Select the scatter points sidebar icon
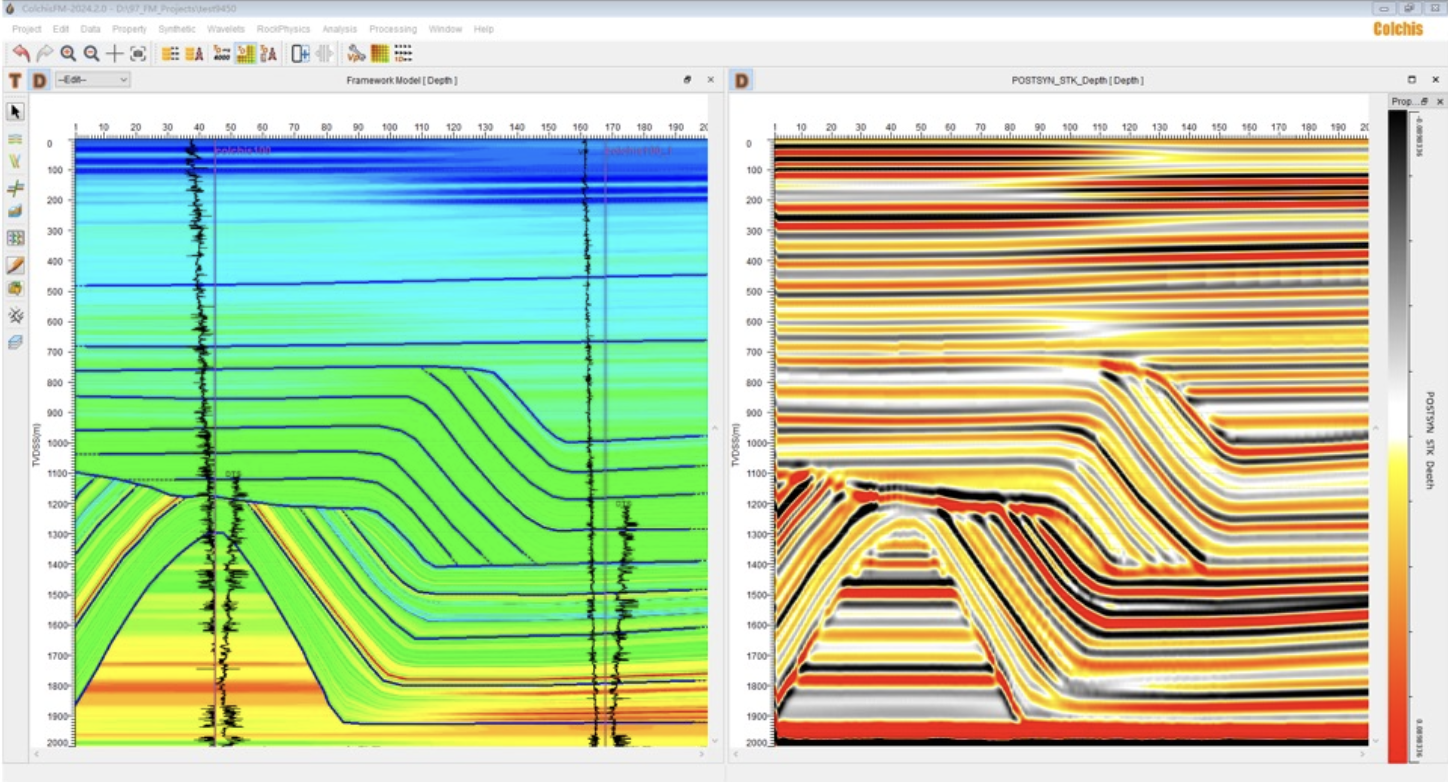The width and height of the screenshot is (1448, 782). [16, 315]
